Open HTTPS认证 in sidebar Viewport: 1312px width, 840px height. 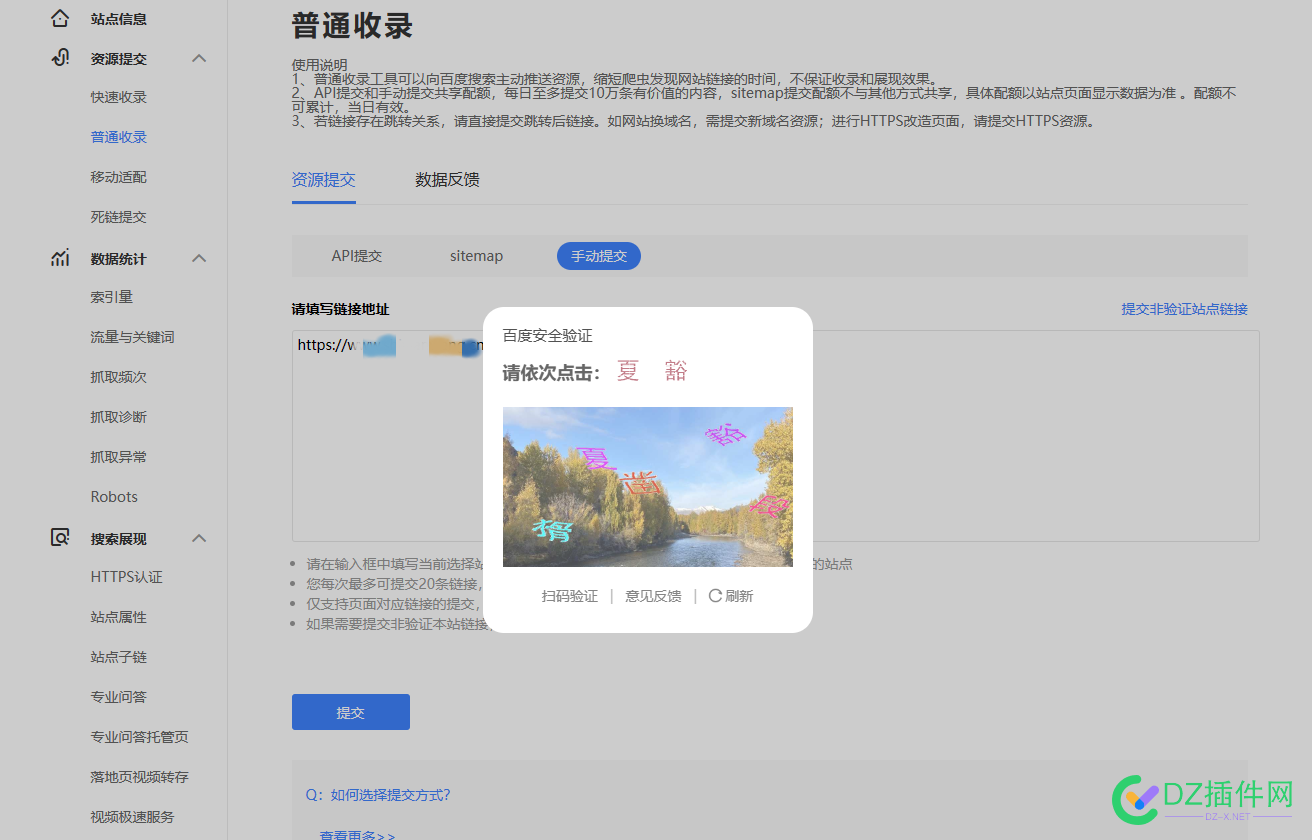(126, 577)
